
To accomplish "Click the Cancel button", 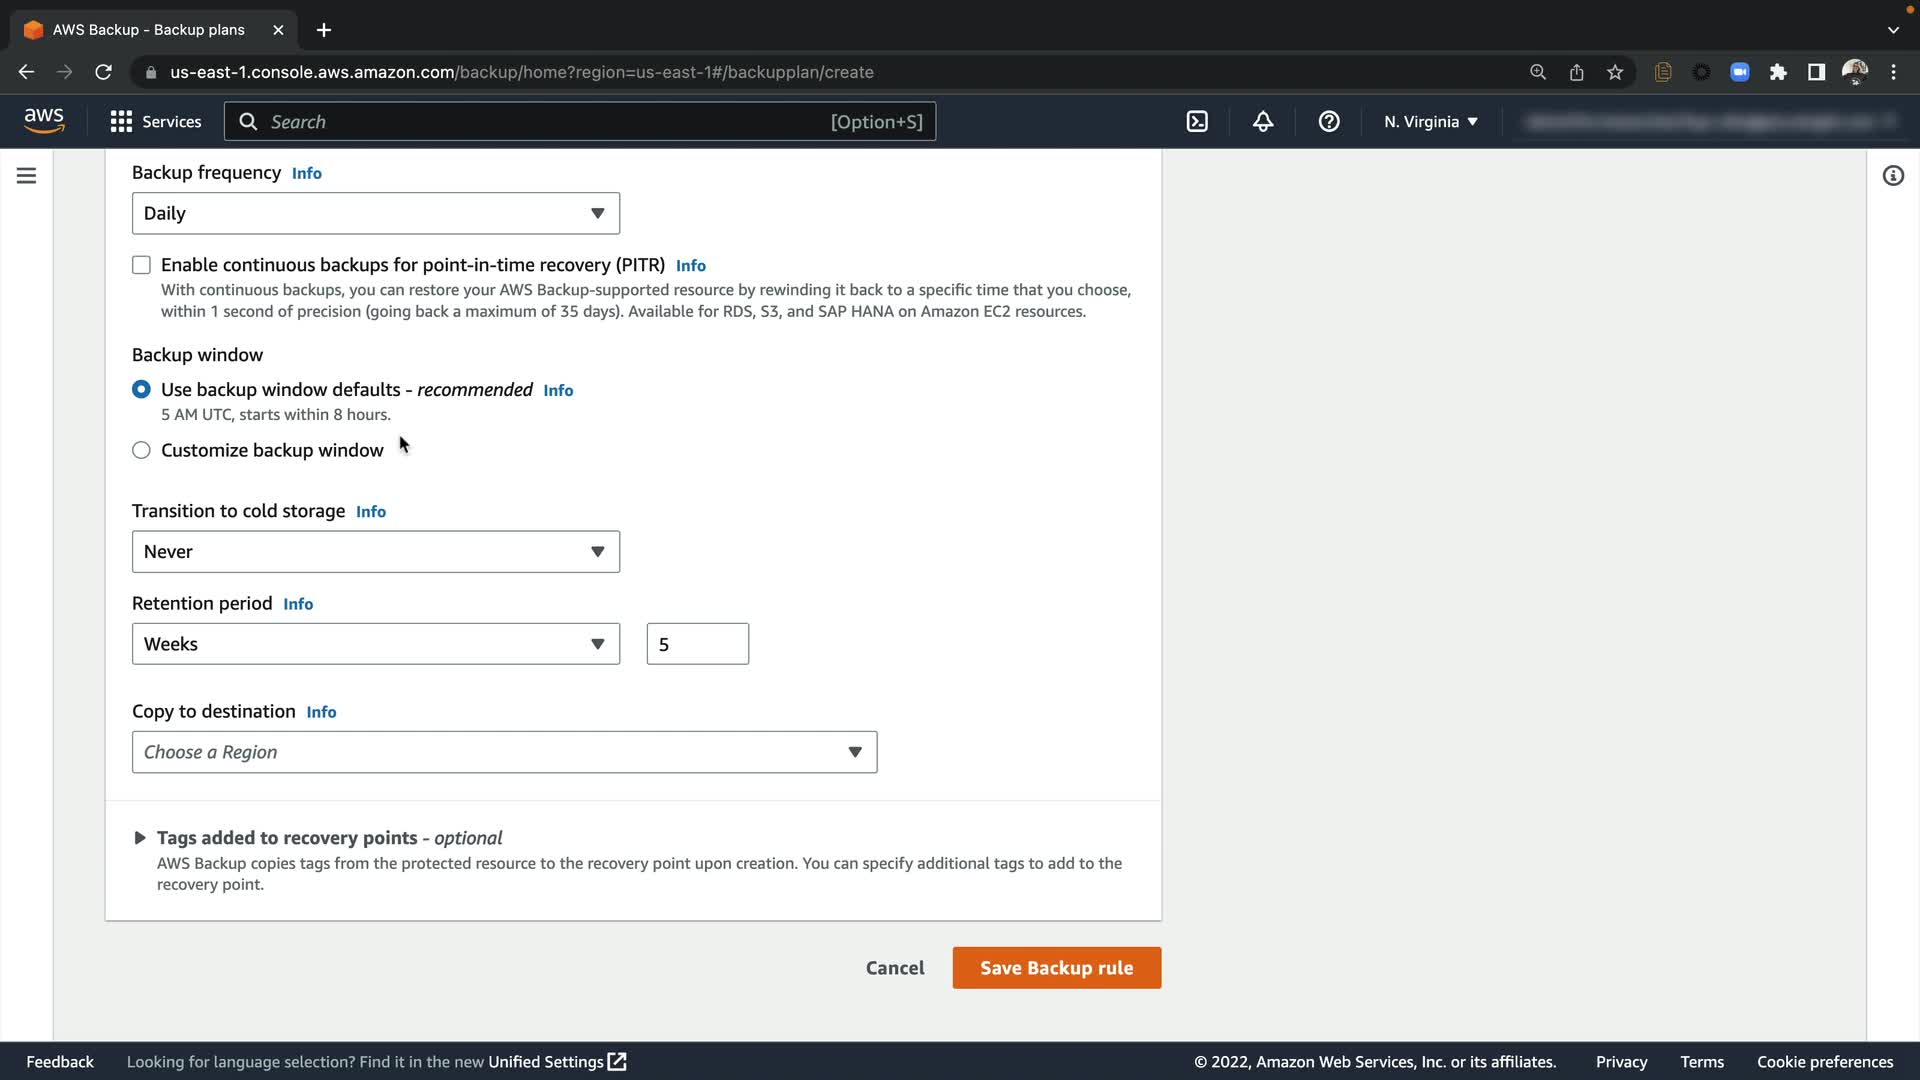I will pos(895,968).
